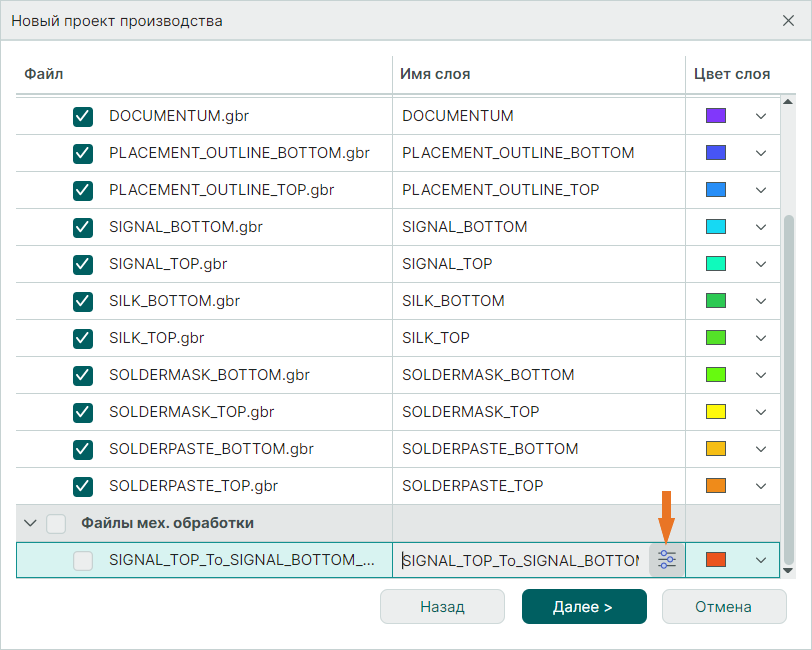The height and width of the screenshot is (650, 812).
Task: Collapse the Файлы мех. обработки group
Action: pos(30,523)
